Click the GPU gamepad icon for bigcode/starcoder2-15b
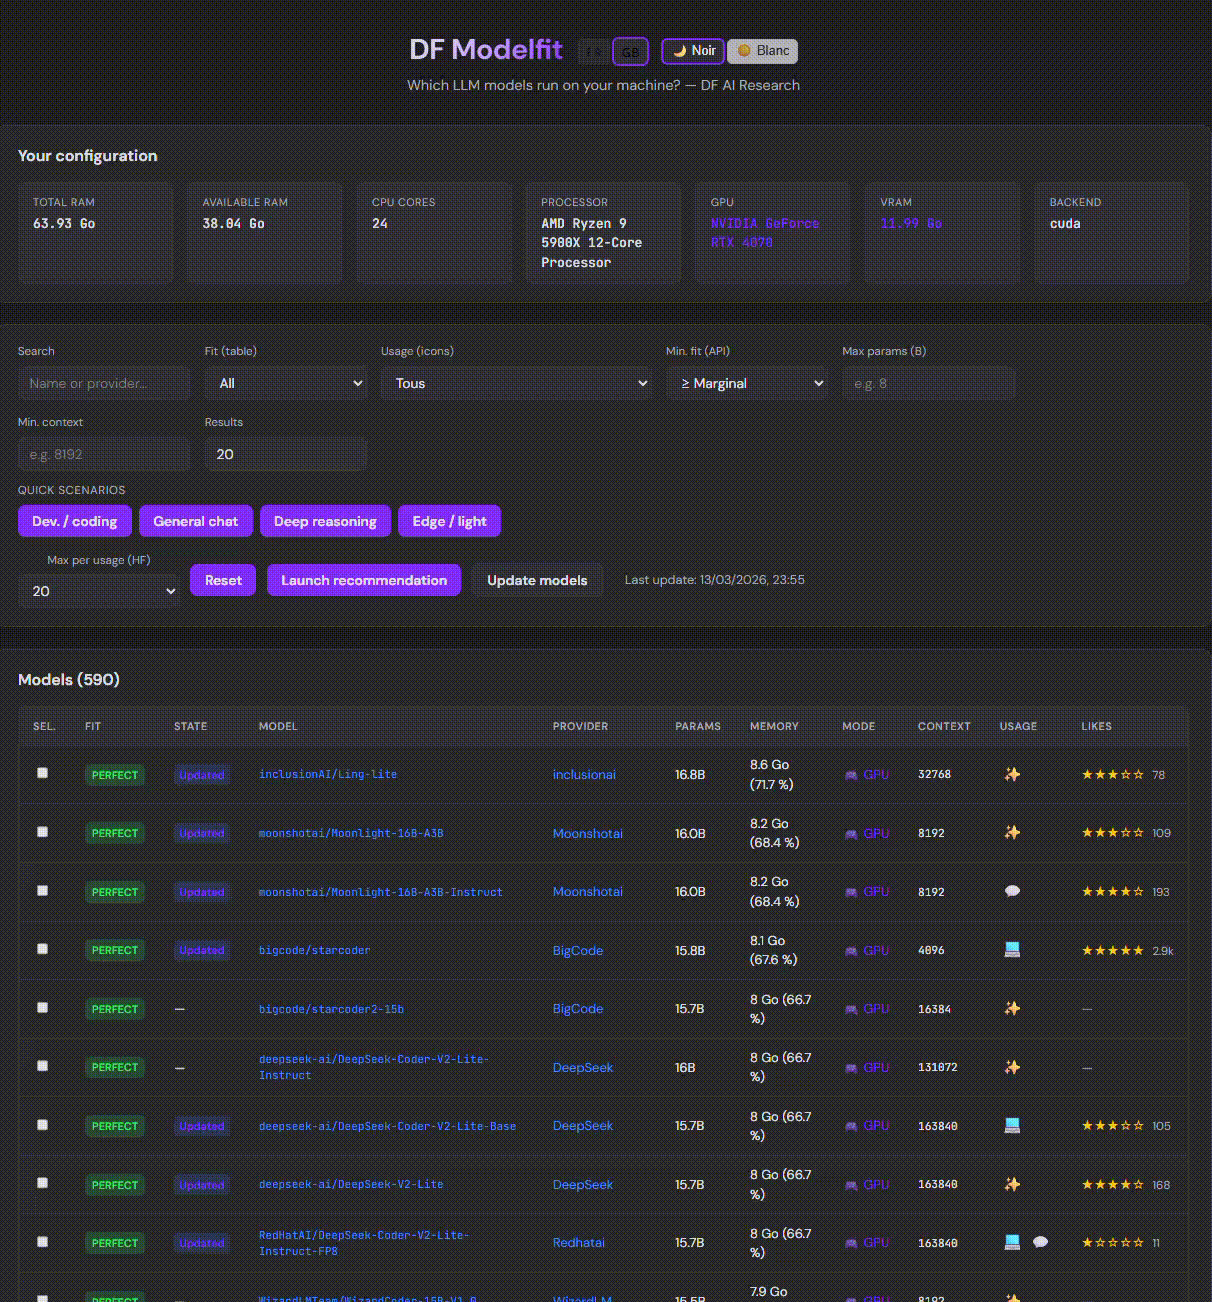The height and width of the screenshot is (1302, 1212). [x=851, y=1009]
